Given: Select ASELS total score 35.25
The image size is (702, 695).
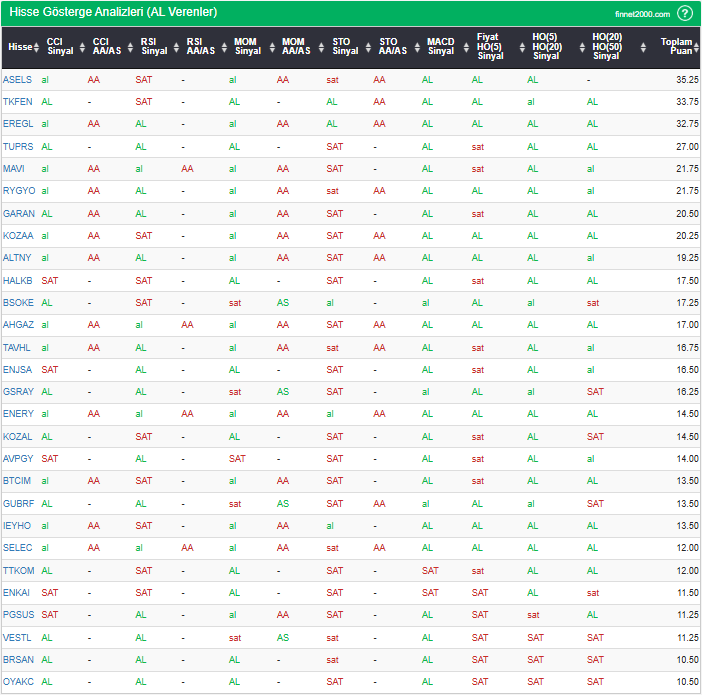Looking at the screenshot, I should [687, 80].
